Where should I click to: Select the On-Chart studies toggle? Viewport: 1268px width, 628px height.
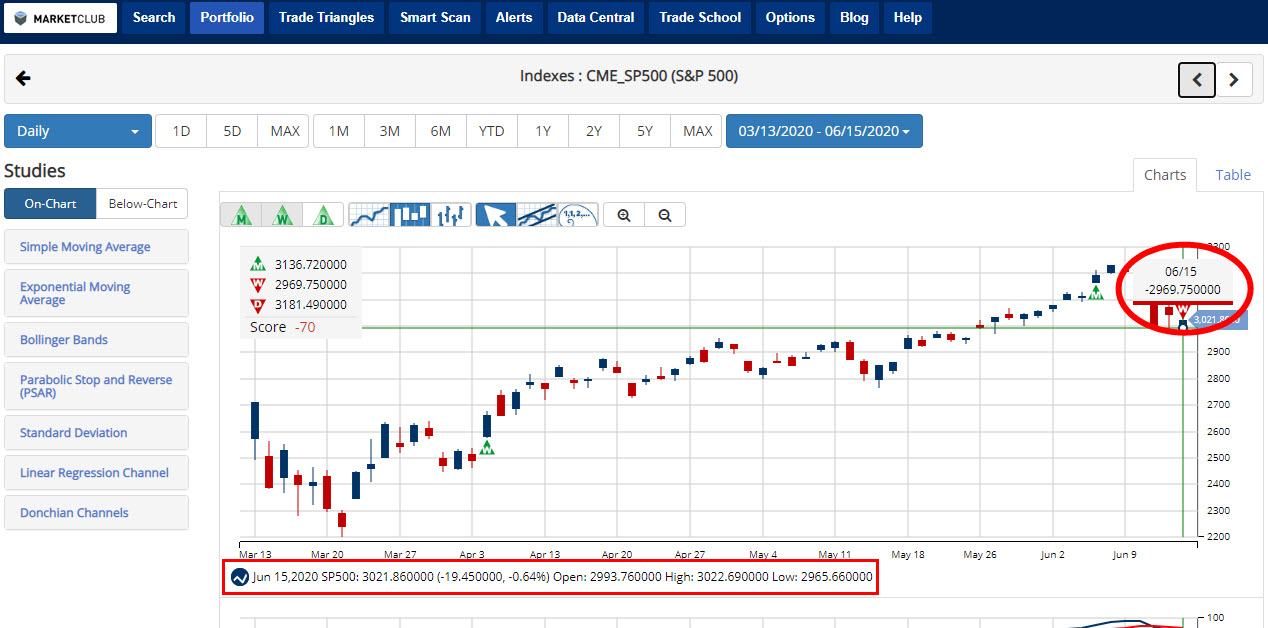click(x=50, y=203)
